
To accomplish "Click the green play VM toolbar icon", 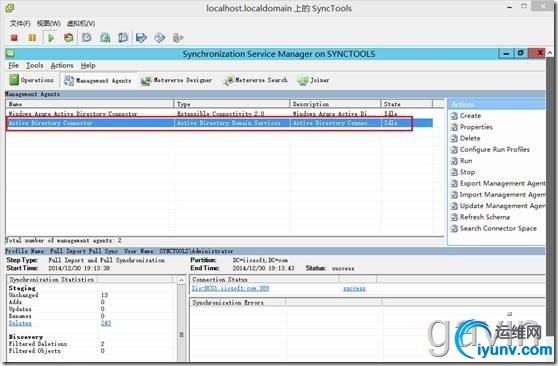I will click(51, 37).
